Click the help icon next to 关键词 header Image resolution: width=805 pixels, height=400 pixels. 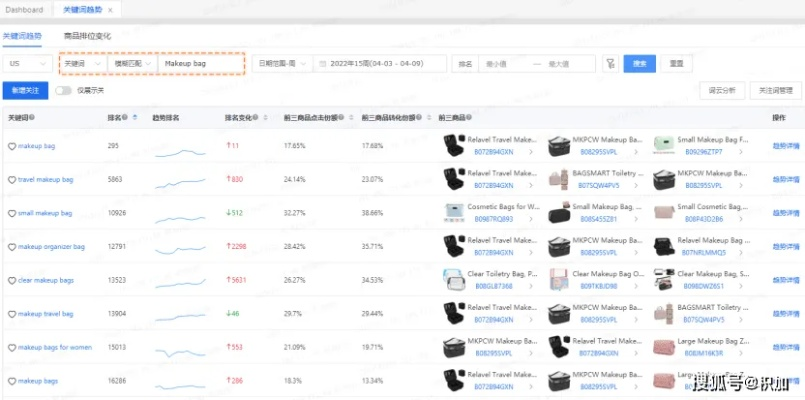point(32,118)
